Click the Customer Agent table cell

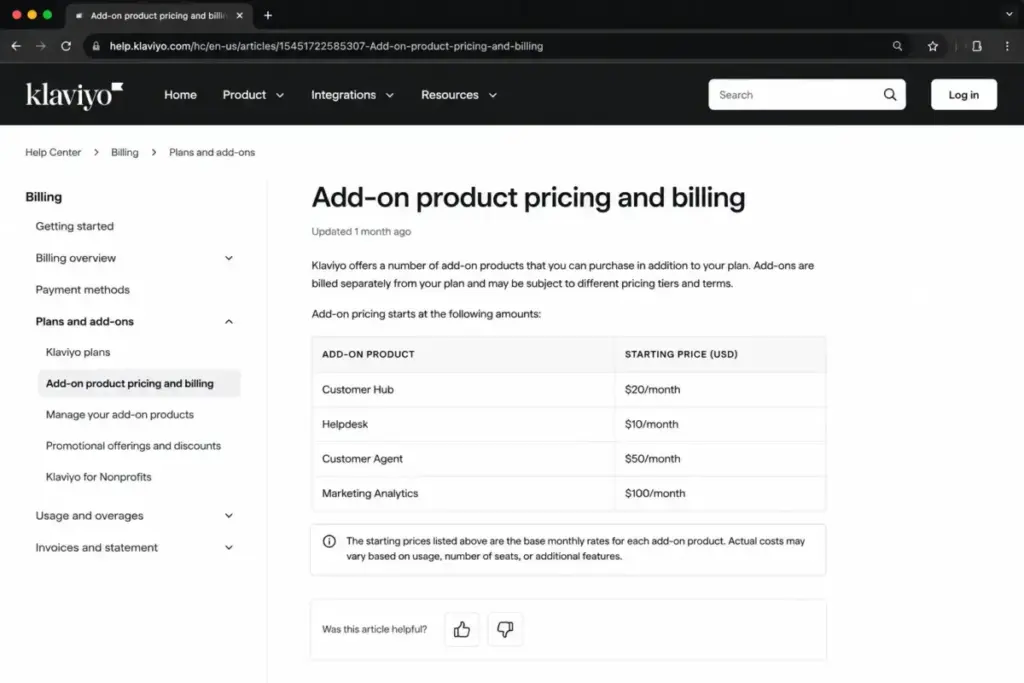(463, 458)
